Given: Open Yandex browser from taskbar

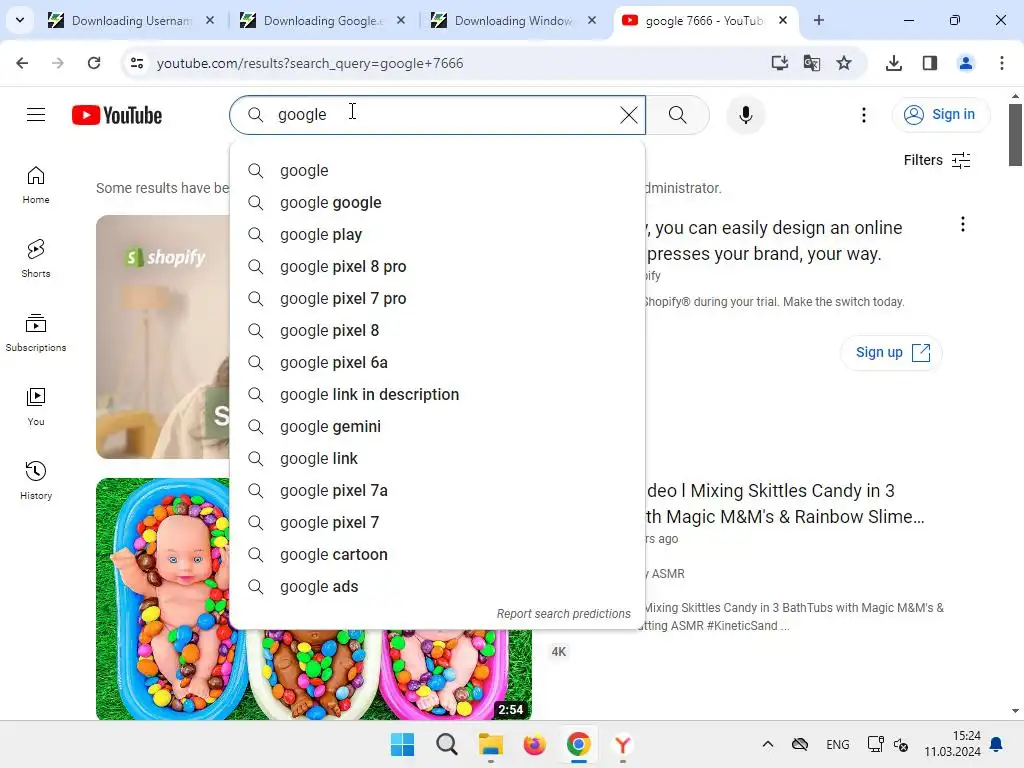Looking at the screenshot, I should pyautogui.click(x=622, y=744).
